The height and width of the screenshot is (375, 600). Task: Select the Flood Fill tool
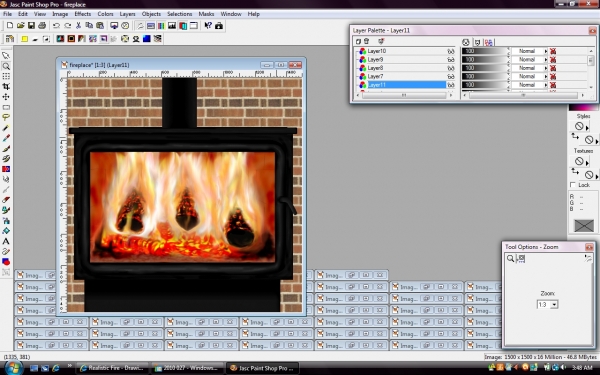coord(6,231)
